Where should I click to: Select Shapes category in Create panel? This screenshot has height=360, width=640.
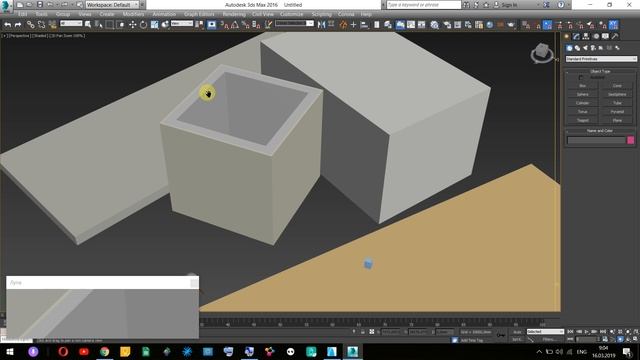[578, 48]
